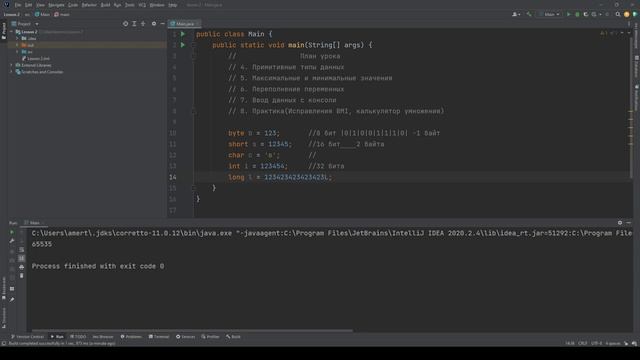Click main method in breadcrumb bar

[62, 14]
